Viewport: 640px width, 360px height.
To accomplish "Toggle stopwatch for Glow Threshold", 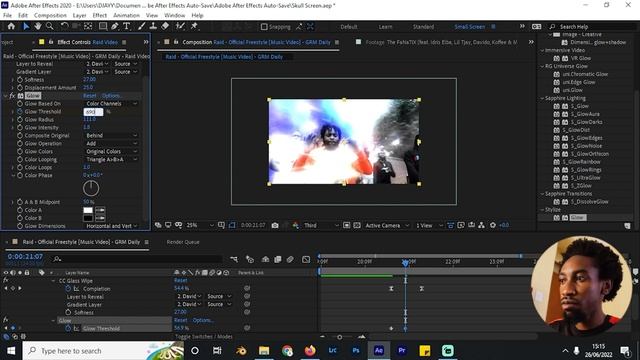I will pos(20,111).
